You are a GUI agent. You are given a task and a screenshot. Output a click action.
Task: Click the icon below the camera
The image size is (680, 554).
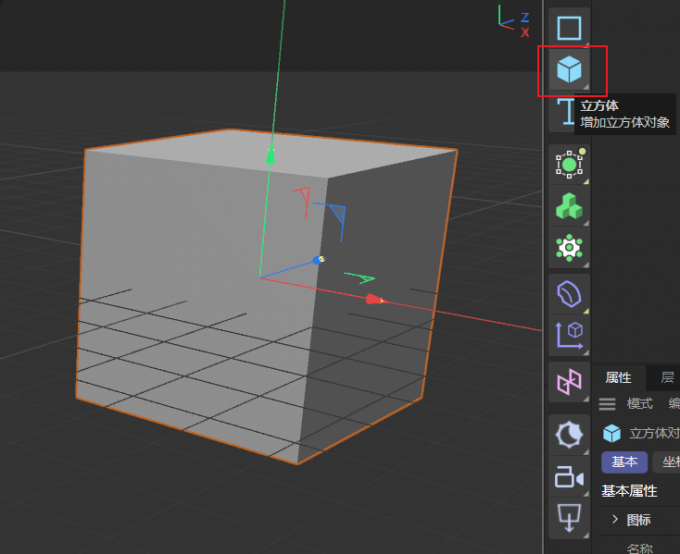coord(569,518)
